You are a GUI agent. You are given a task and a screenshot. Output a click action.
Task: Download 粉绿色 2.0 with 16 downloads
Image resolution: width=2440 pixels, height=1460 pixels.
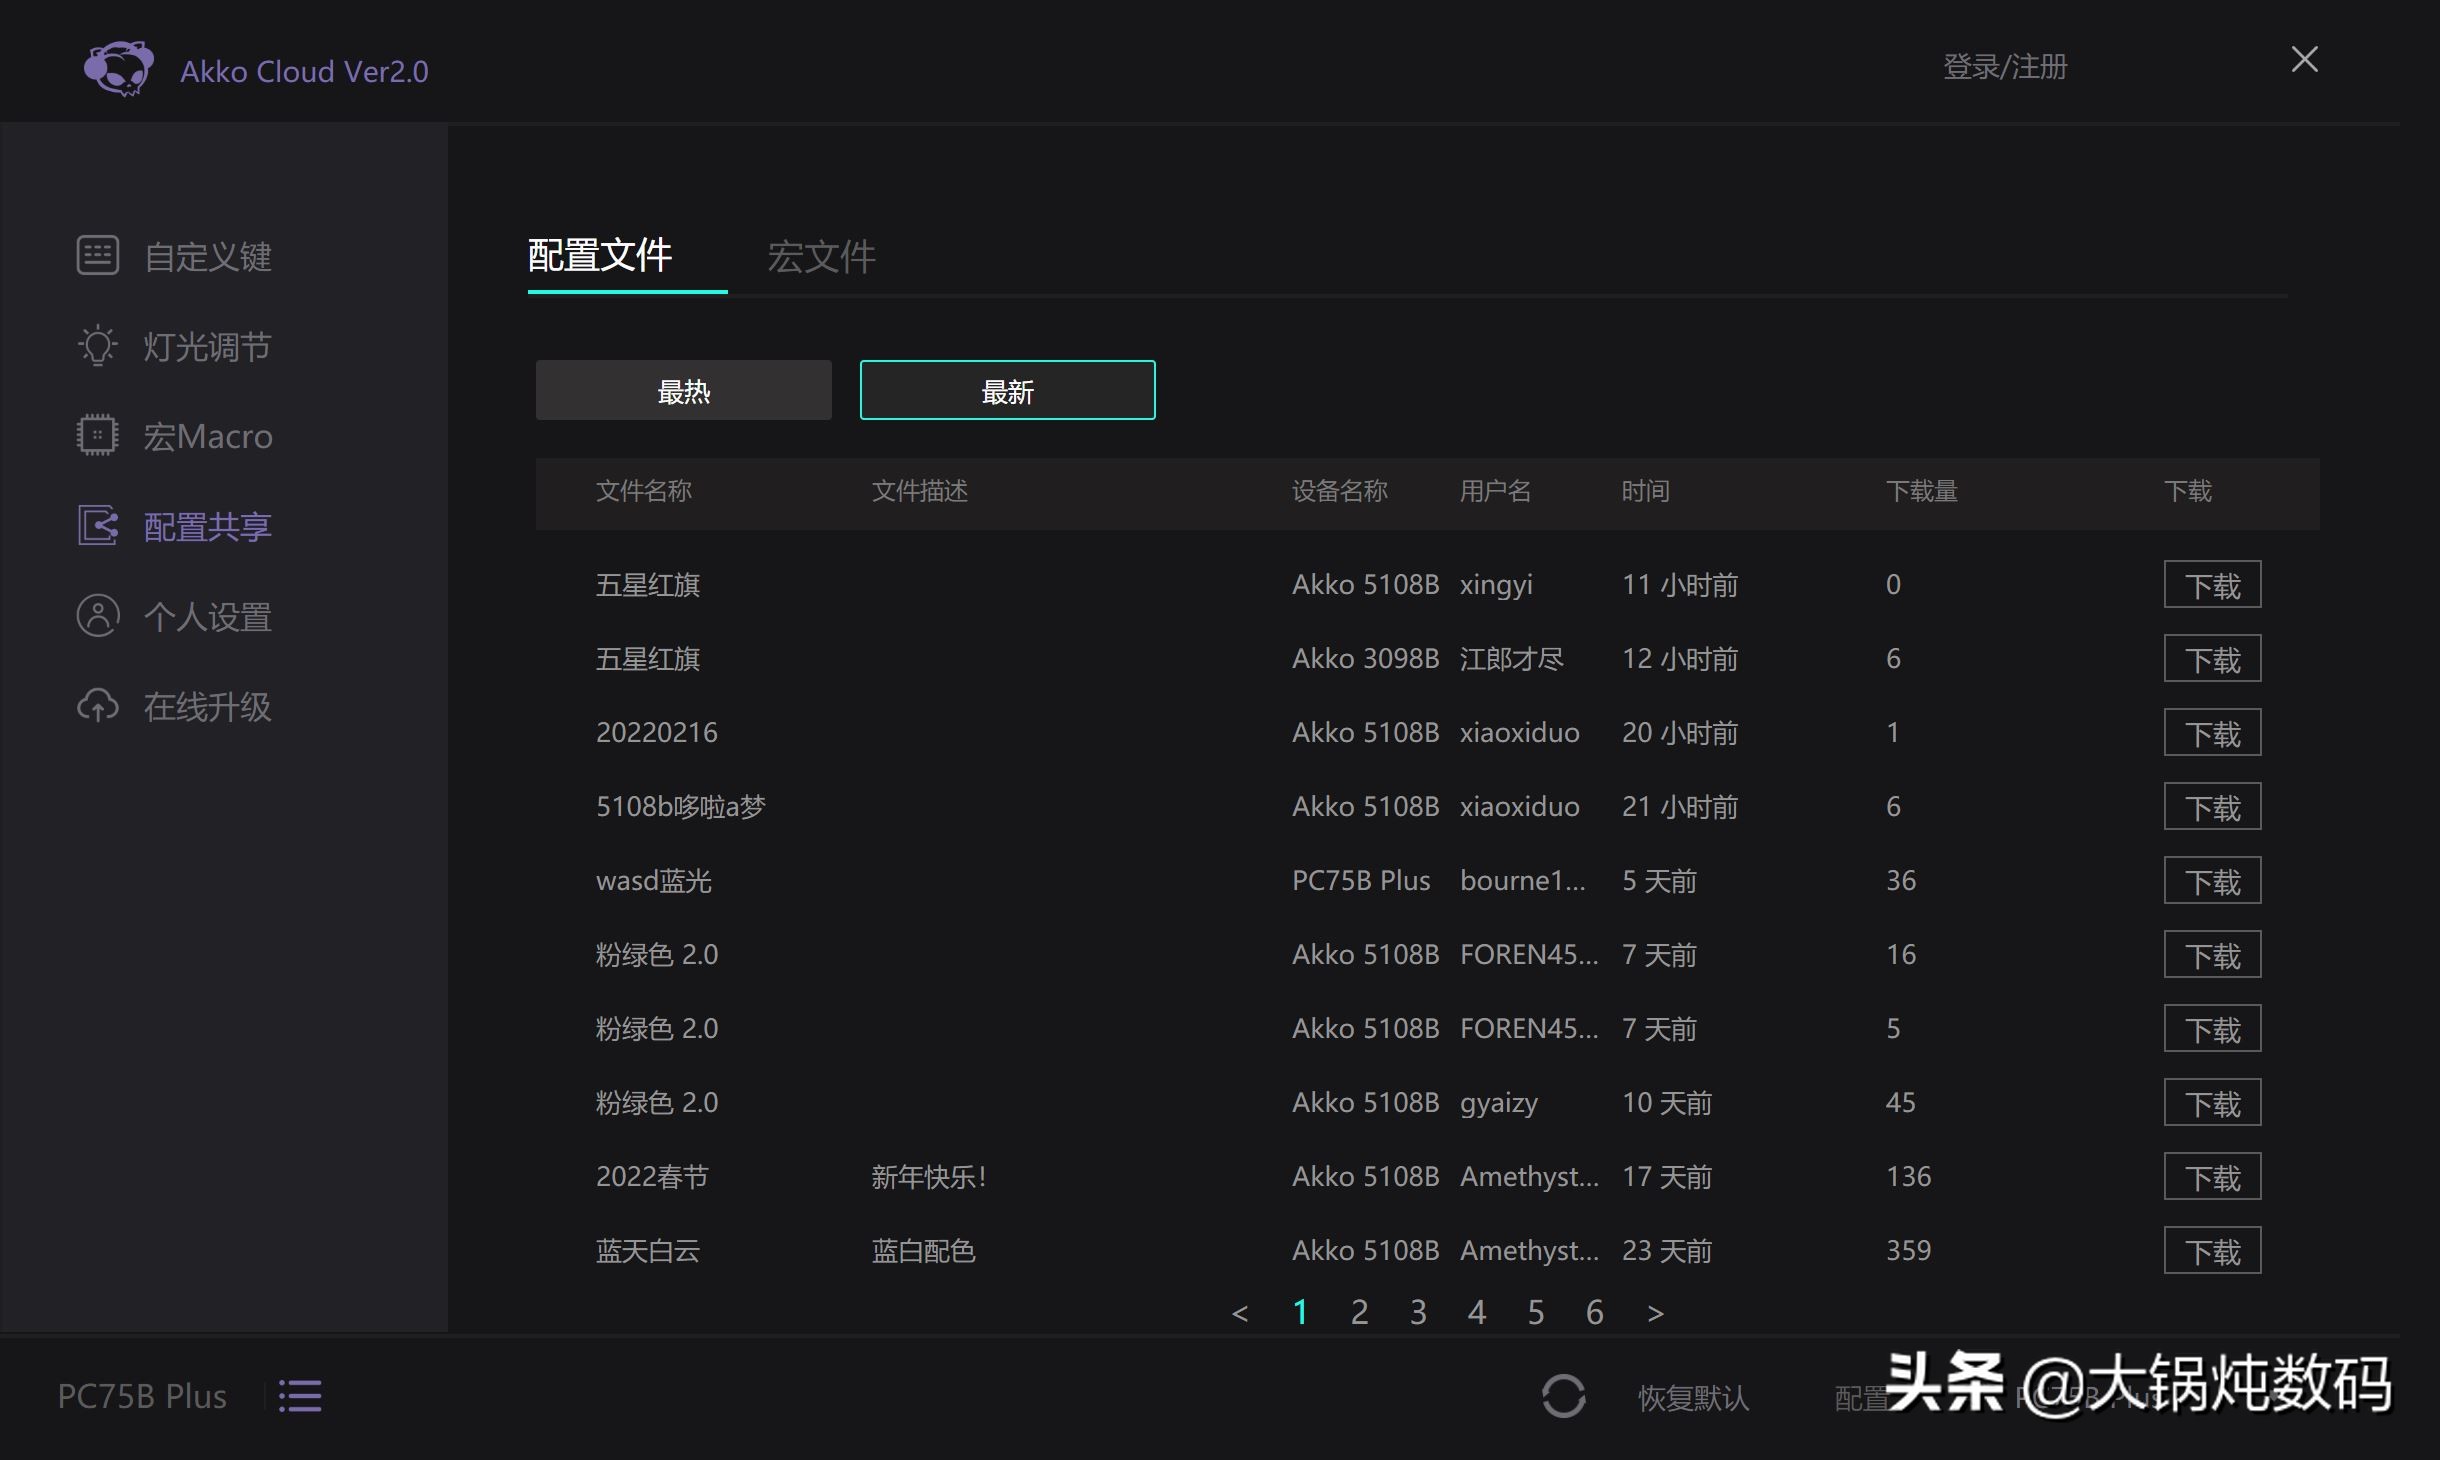click(2212, 954)
